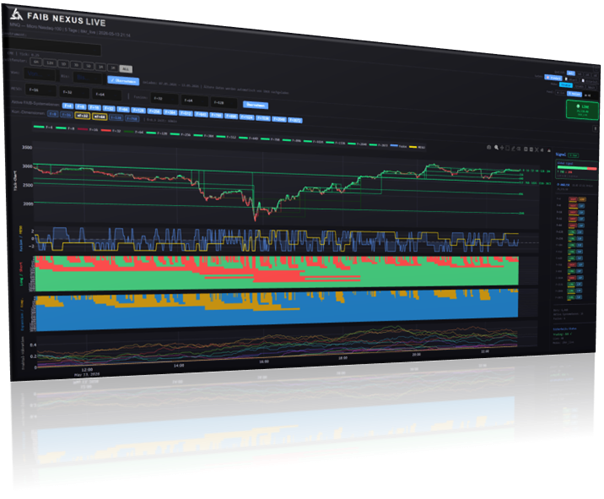The width and height of the screenshot is (604, 499).
Task: Click the red Short badge in first signal row
Action: (573, 199)
